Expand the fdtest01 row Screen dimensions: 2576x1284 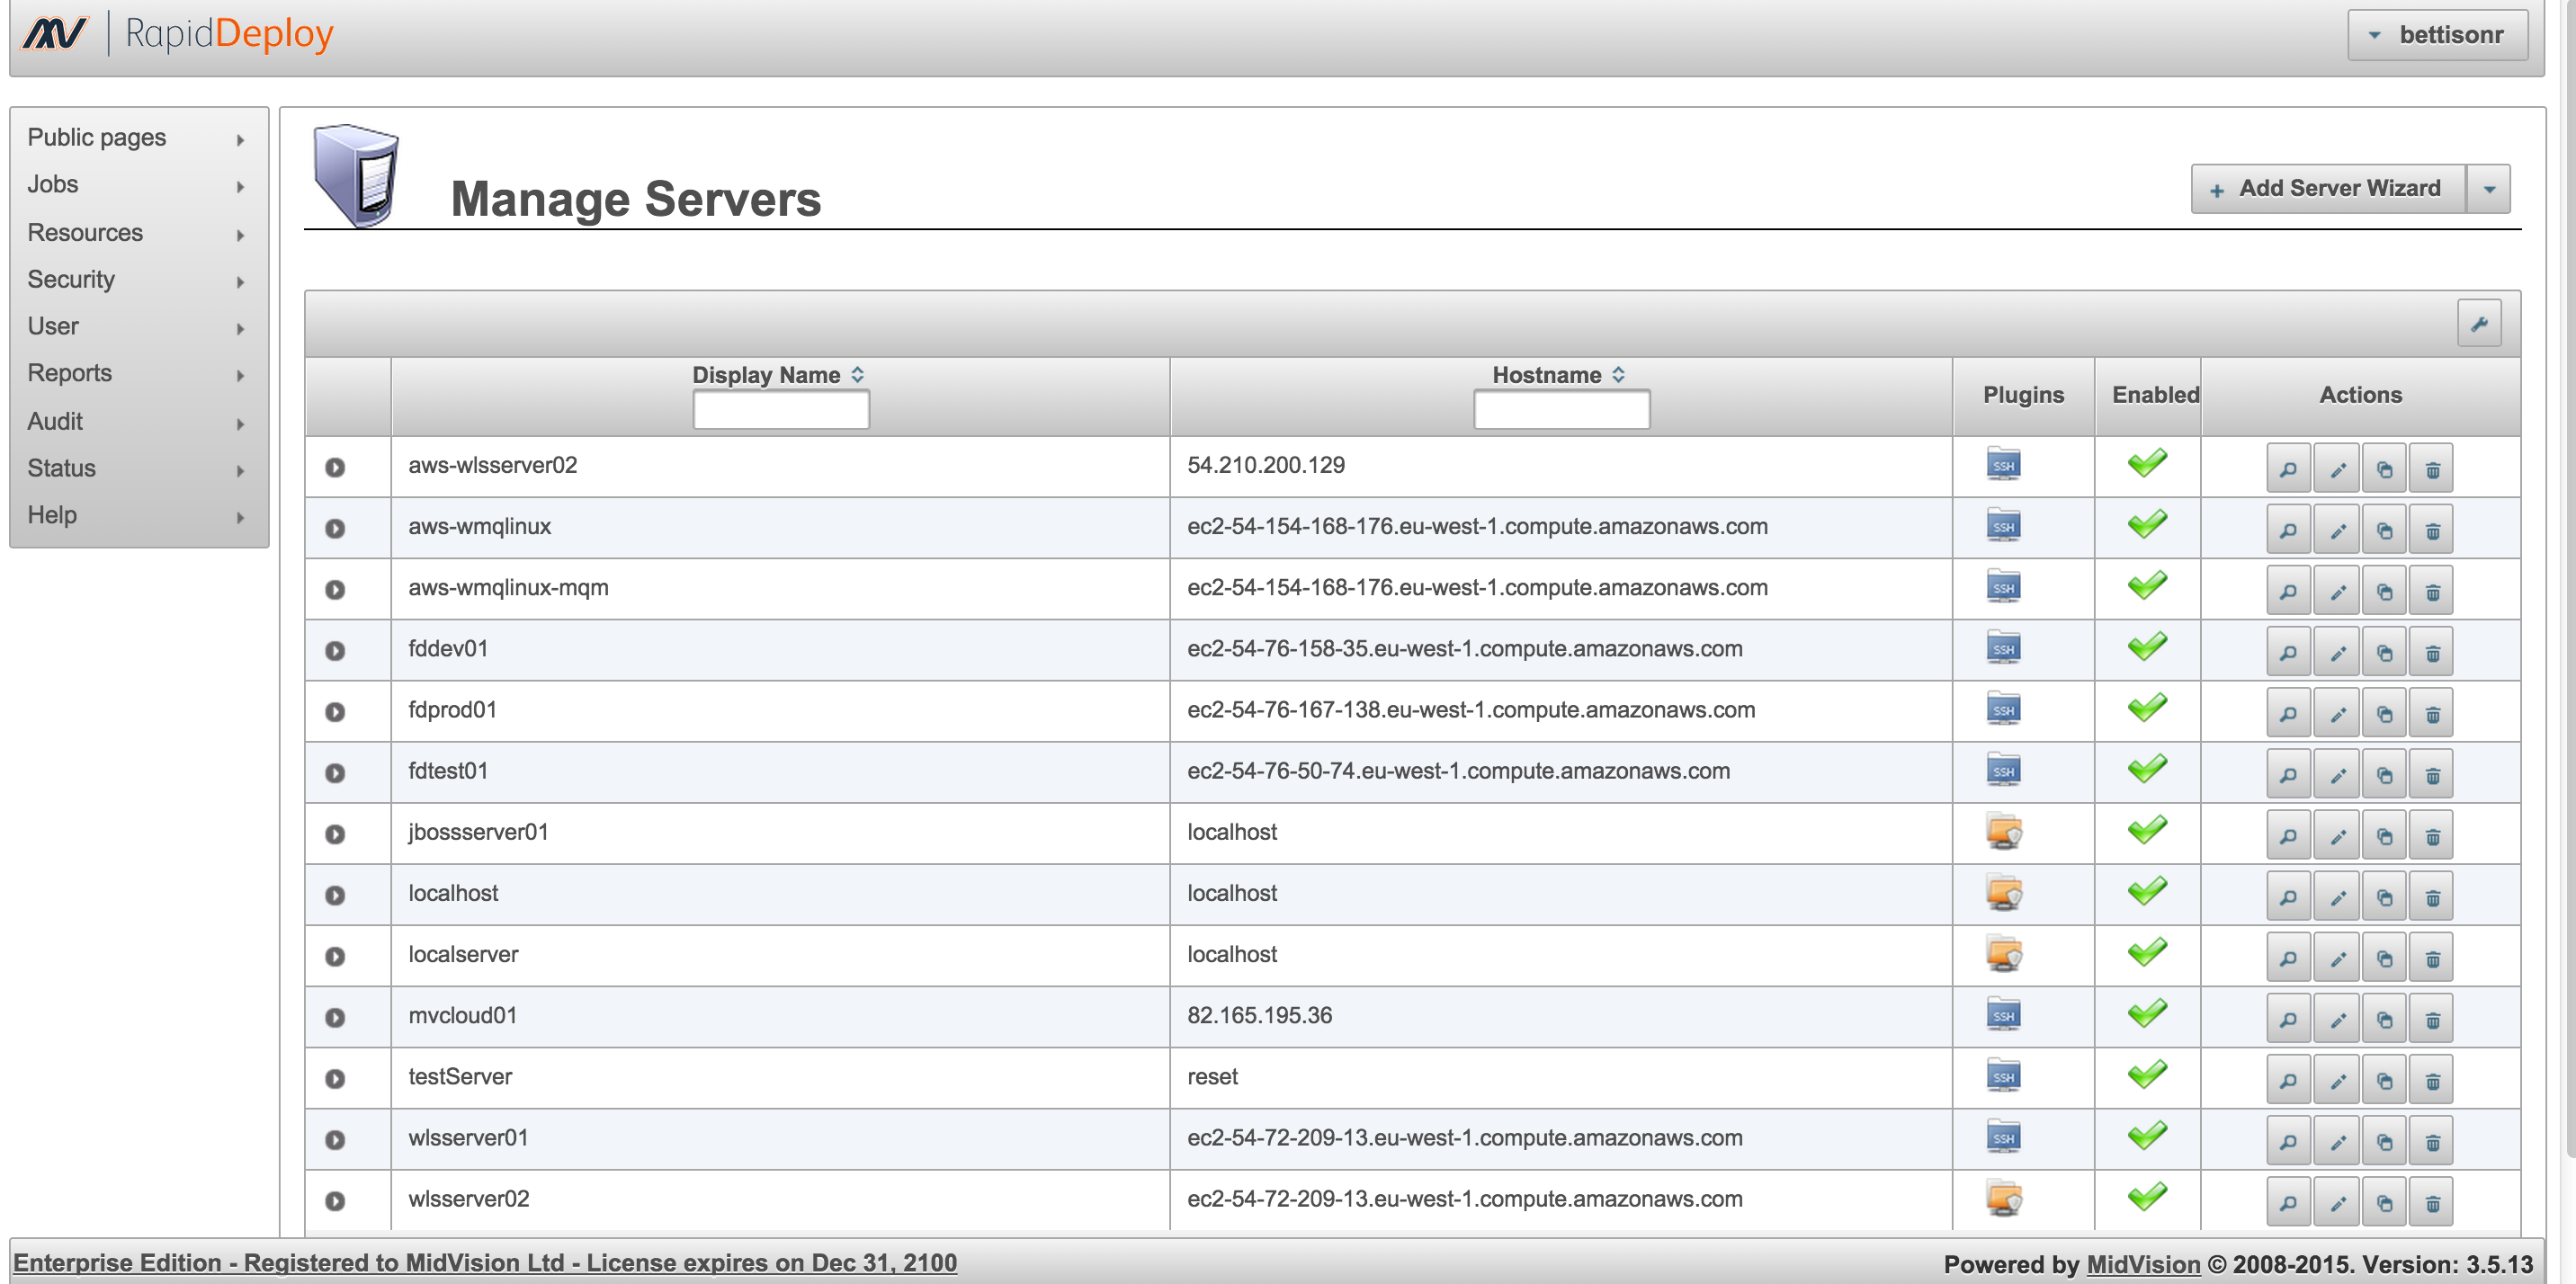pos(335,773)
